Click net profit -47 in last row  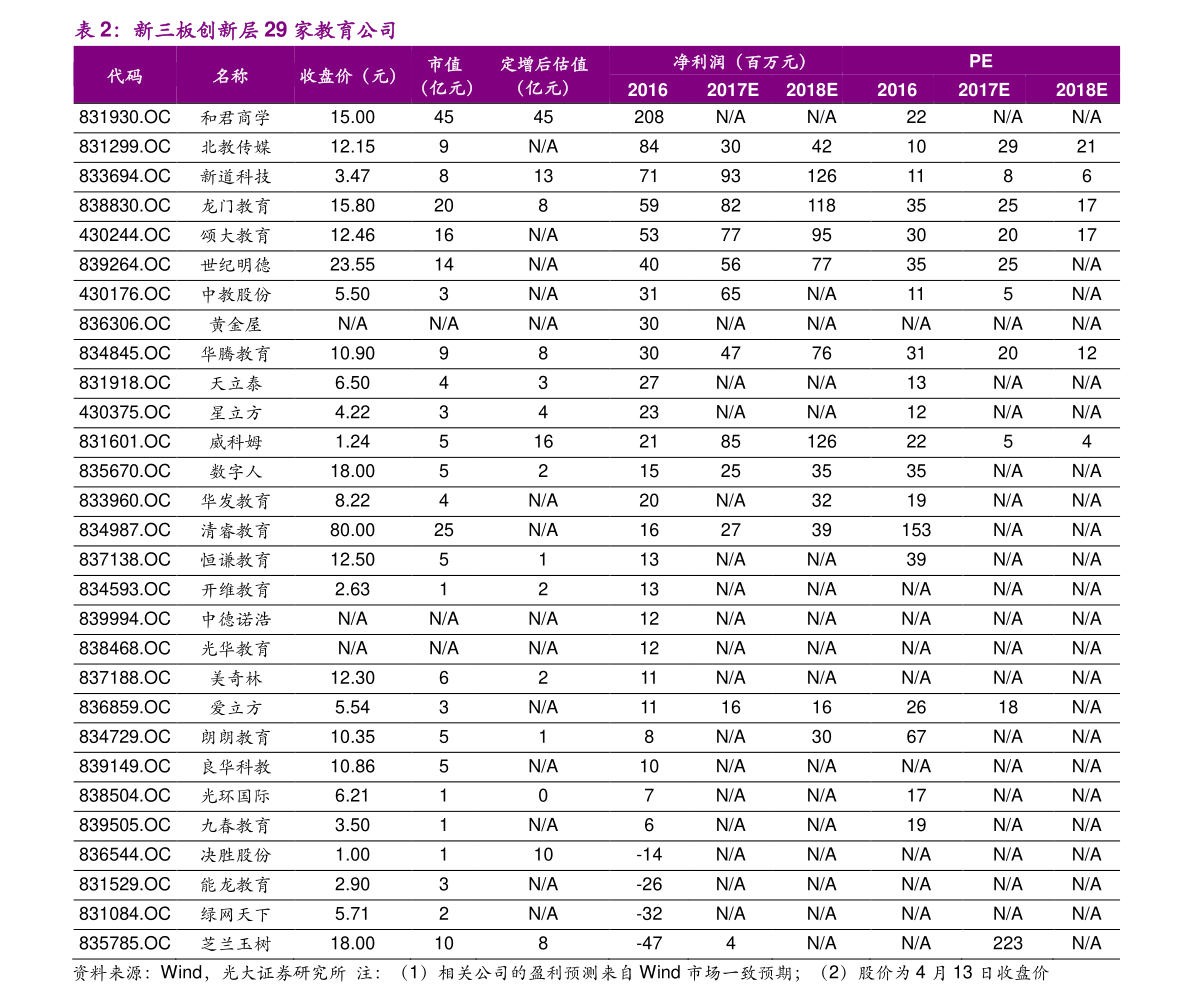point(649,943)
